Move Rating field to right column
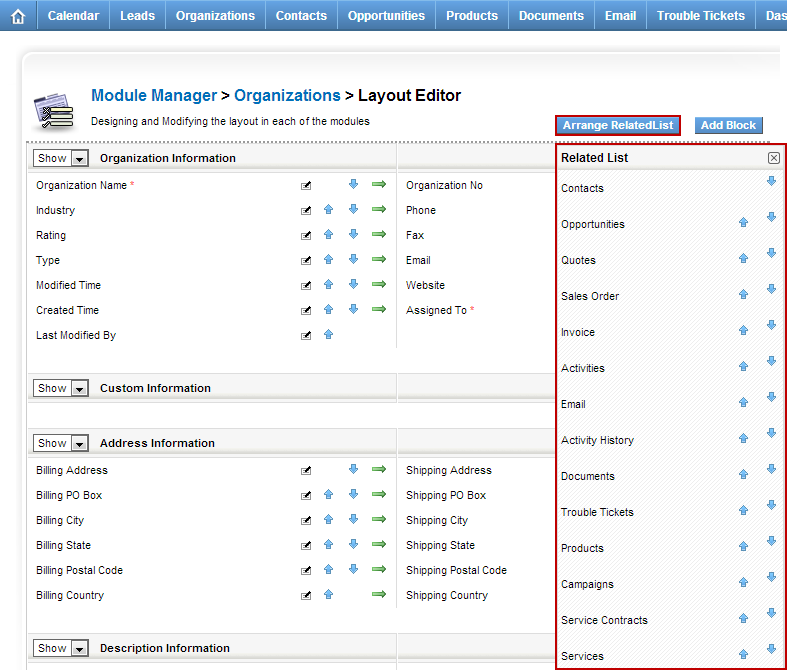The height and width of the screenshot is (670, 787). [379, 234]
